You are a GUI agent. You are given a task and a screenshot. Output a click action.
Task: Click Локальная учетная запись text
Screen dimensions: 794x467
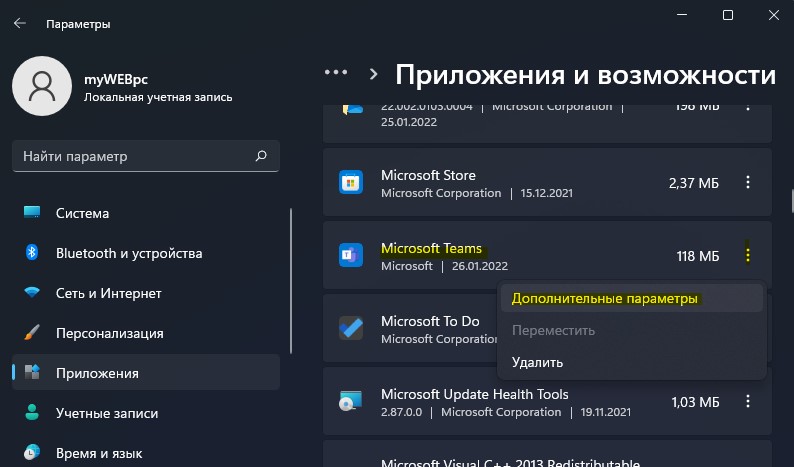coord(158,97)
